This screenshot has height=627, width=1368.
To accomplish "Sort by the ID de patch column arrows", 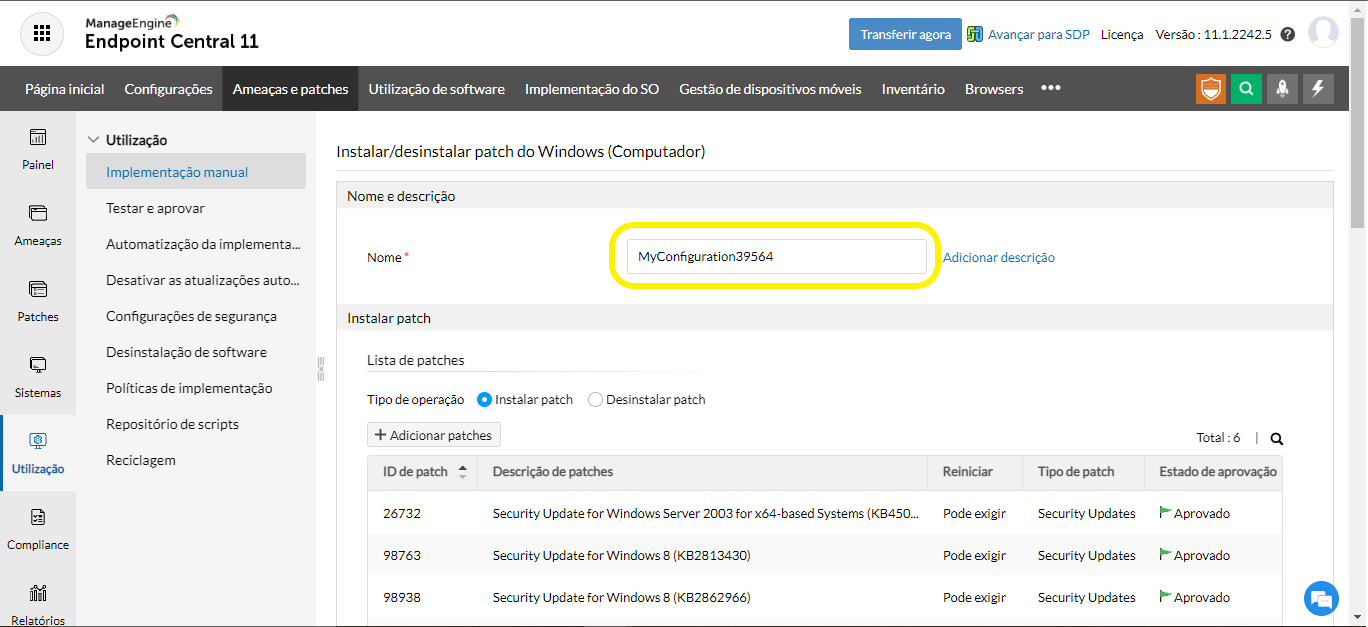I will 462,472.
